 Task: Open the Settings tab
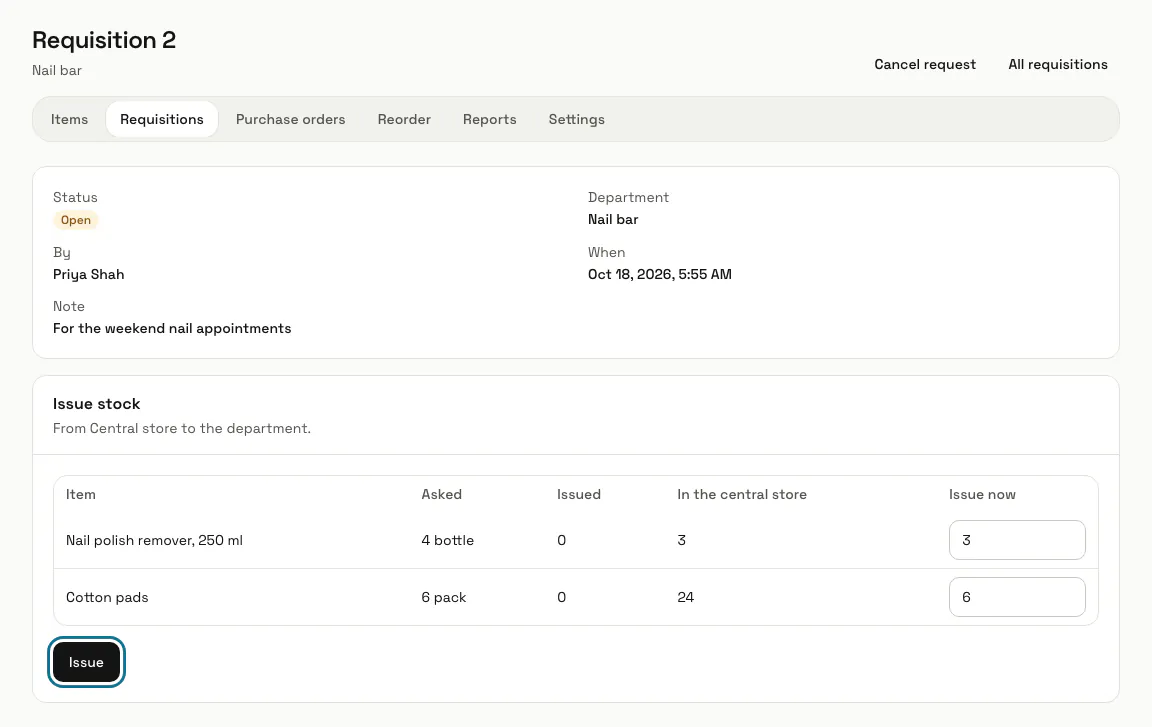pos(577,119)
